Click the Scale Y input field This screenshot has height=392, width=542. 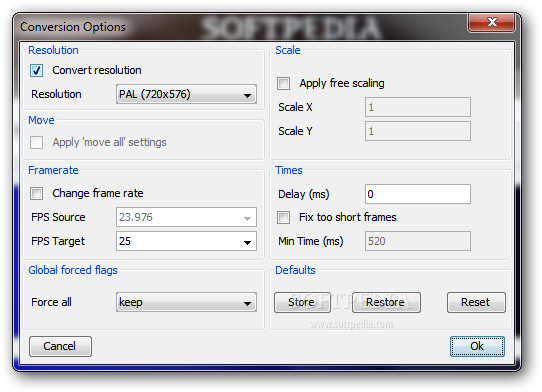click(x=418, y=131)
